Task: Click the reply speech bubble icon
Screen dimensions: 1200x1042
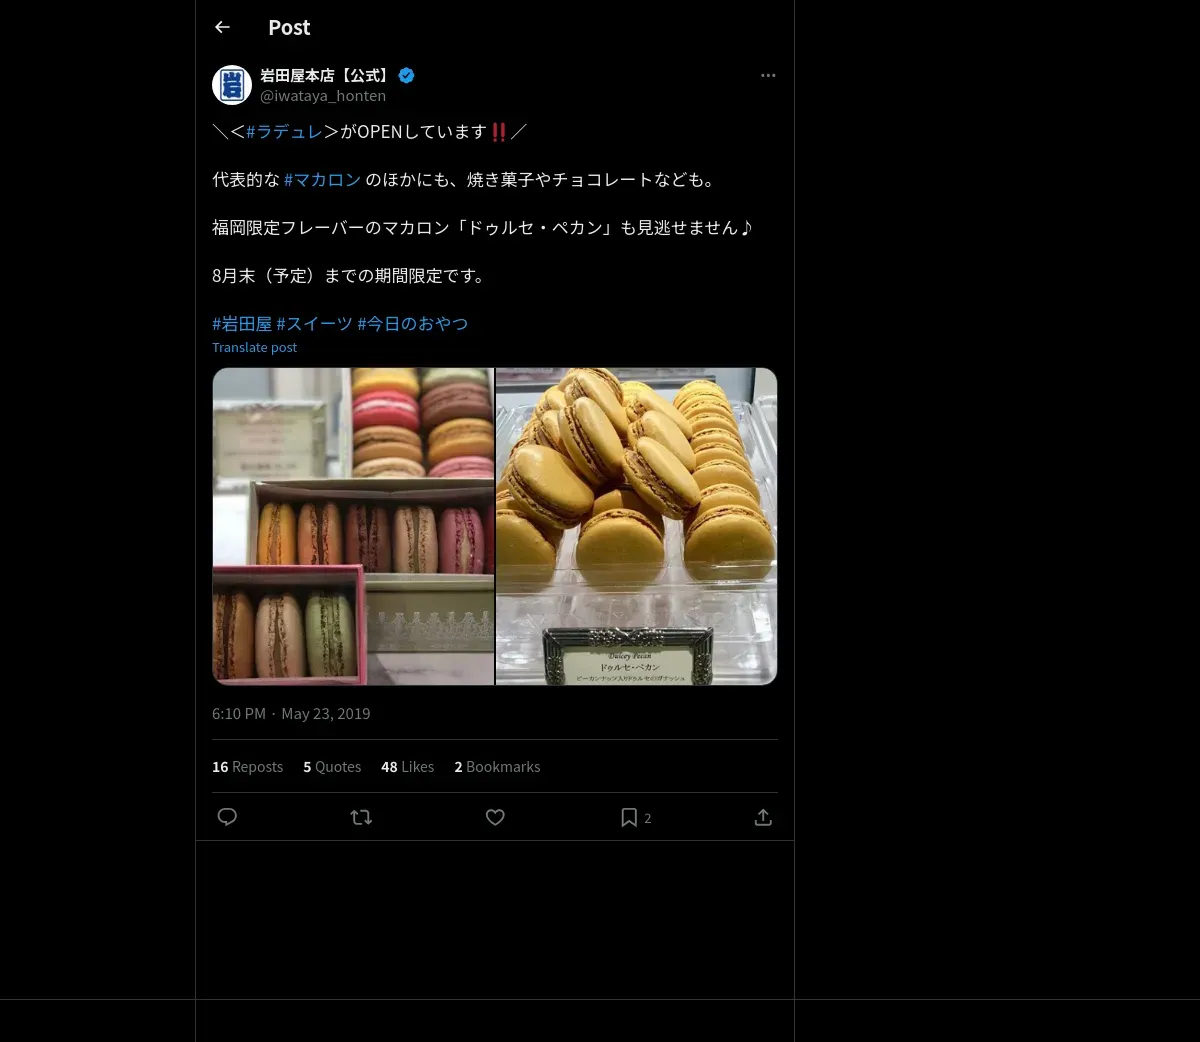Action: click(227, 817)
